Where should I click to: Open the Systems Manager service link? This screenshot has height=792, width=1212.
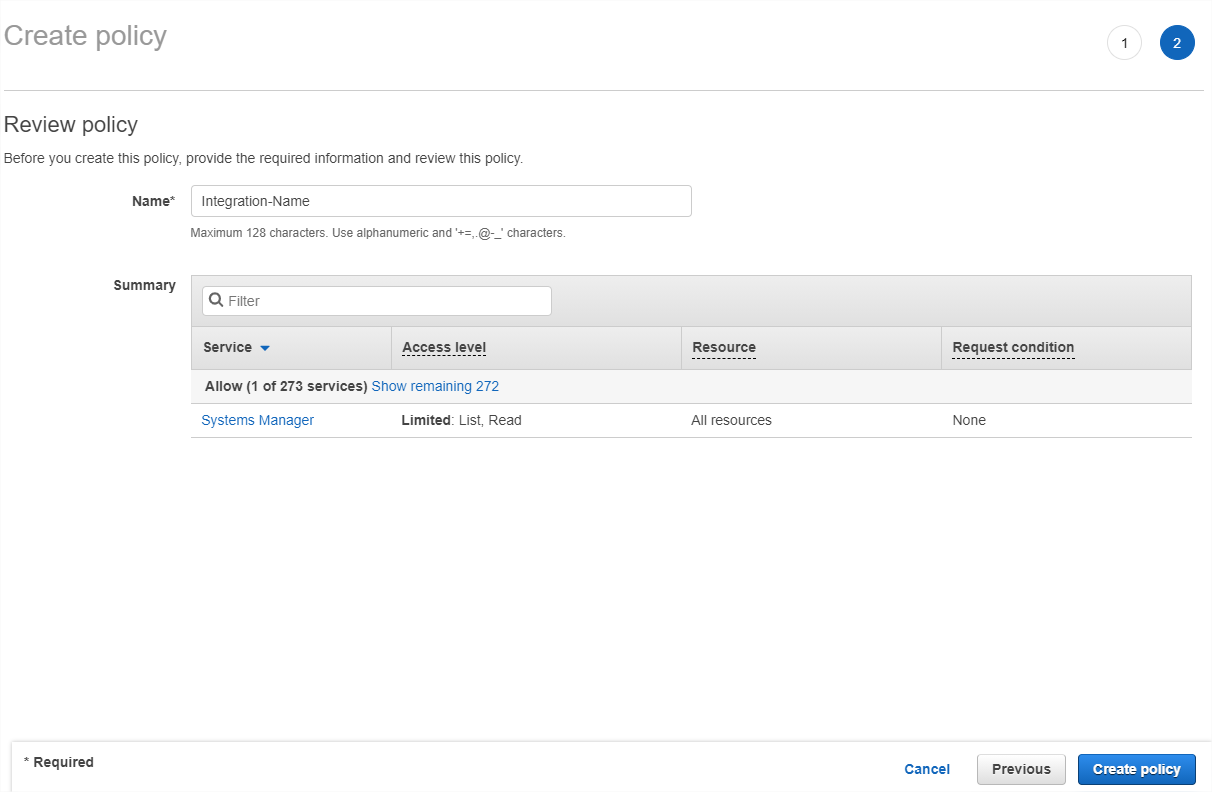(257, 420)
